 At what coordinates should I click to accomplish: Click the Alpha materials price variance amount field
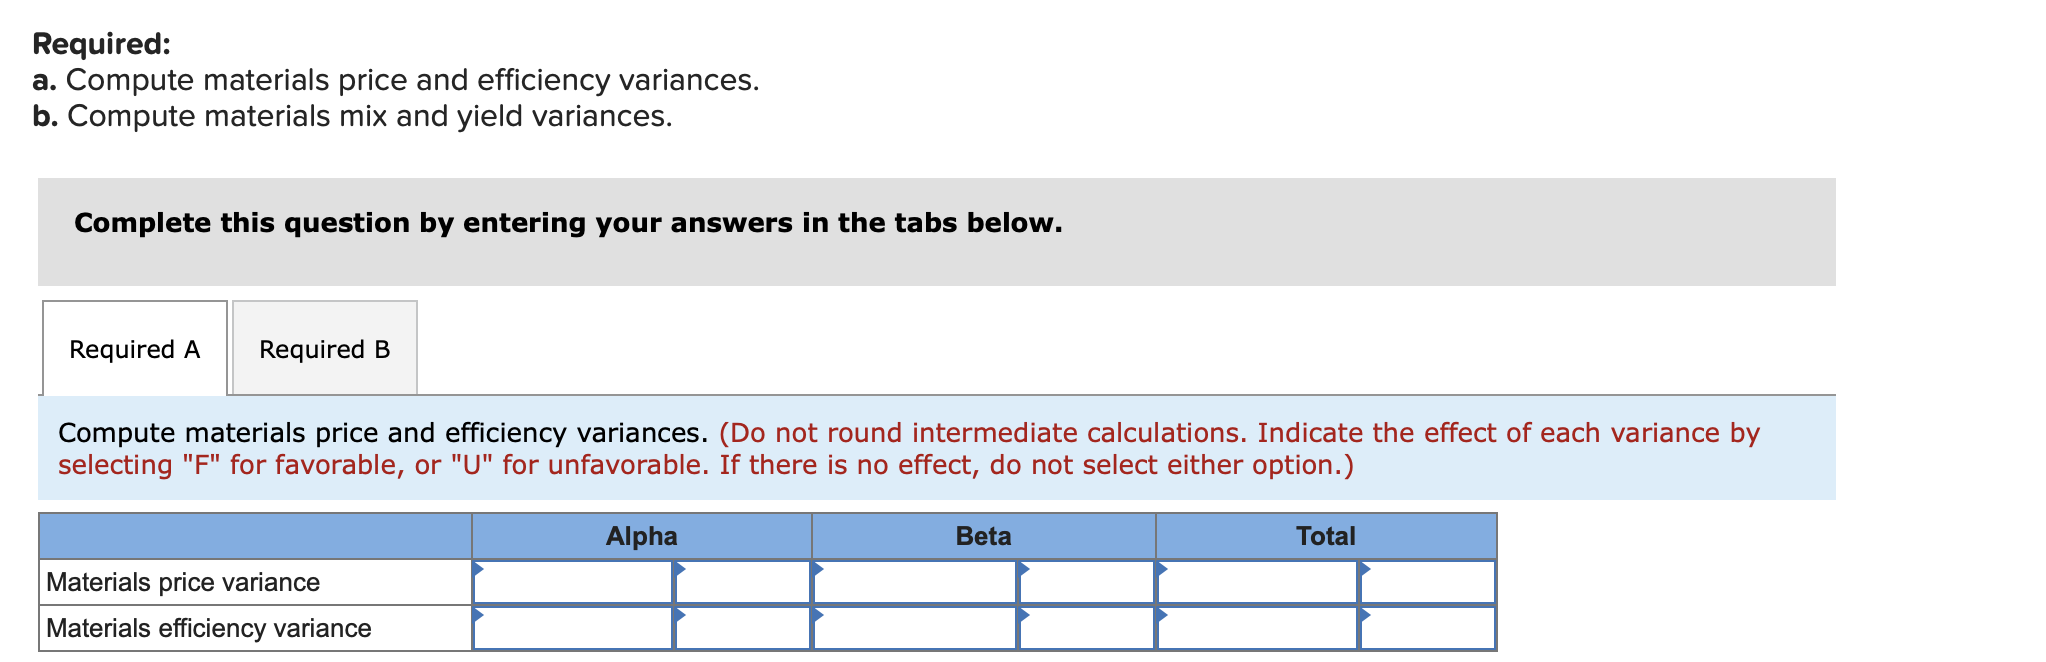click(570, 582)
